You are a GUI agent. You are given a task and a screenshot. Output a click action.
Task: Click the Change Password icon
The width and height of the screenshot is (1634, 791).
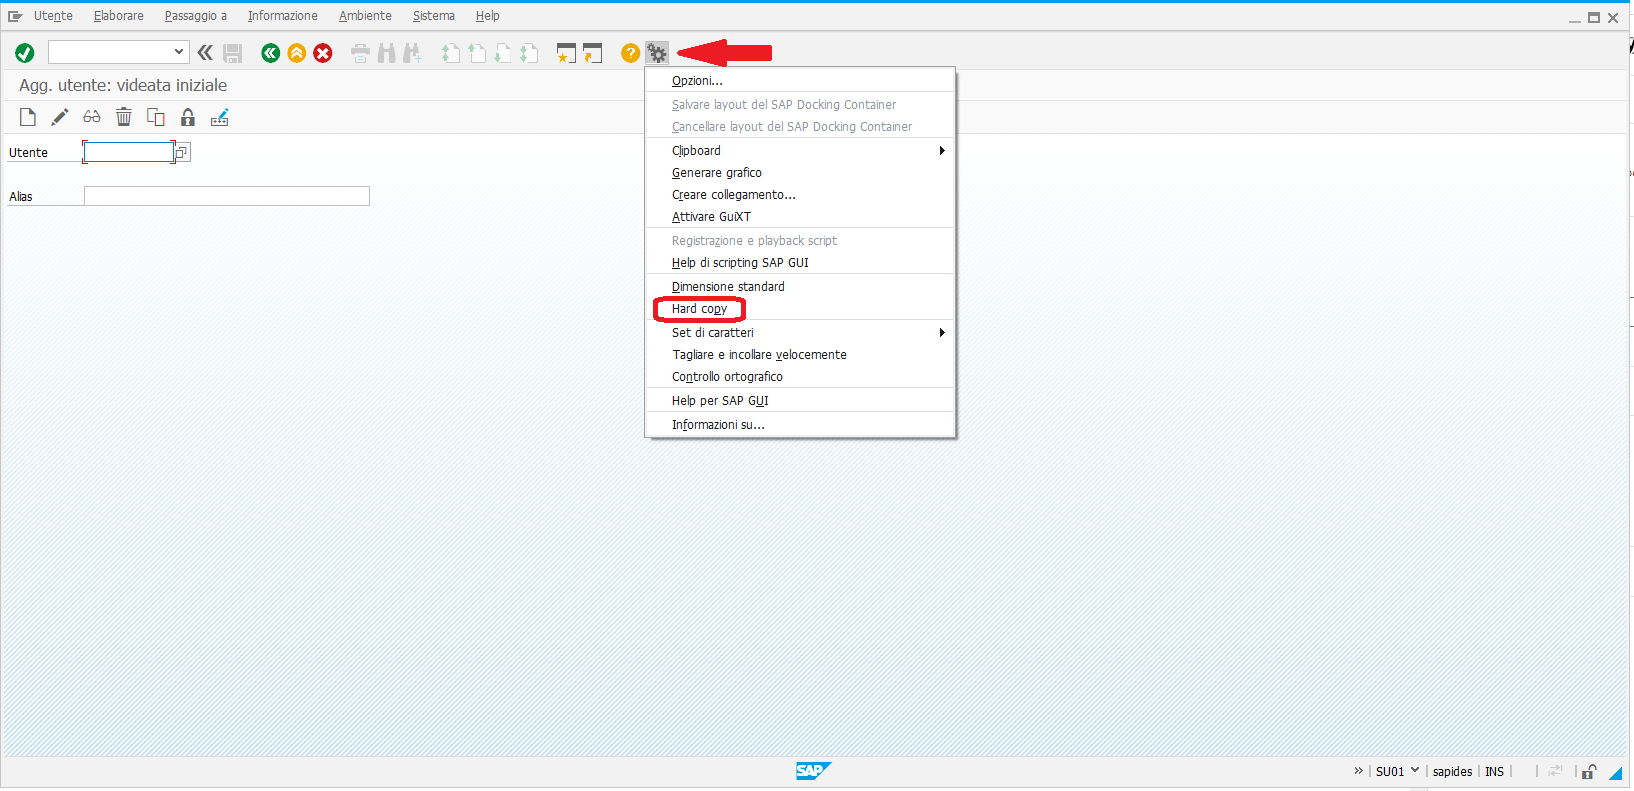click(x=220, y=117)
